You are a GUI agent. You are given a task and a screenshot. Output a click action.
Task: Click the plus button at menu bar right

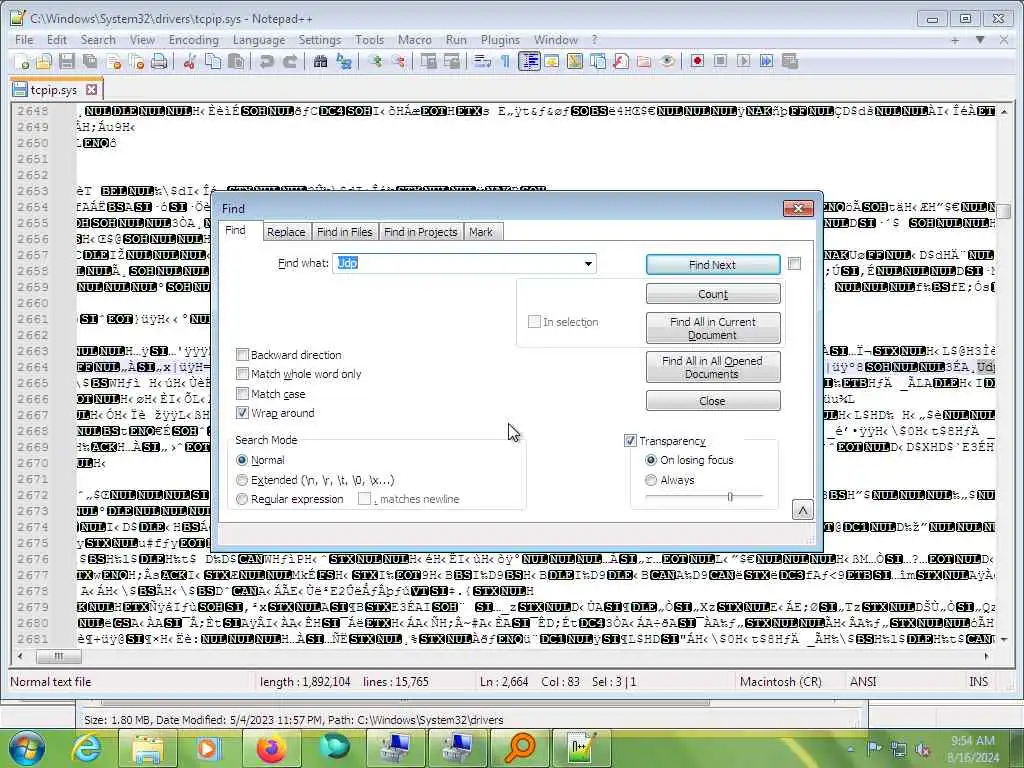point(955,40)
